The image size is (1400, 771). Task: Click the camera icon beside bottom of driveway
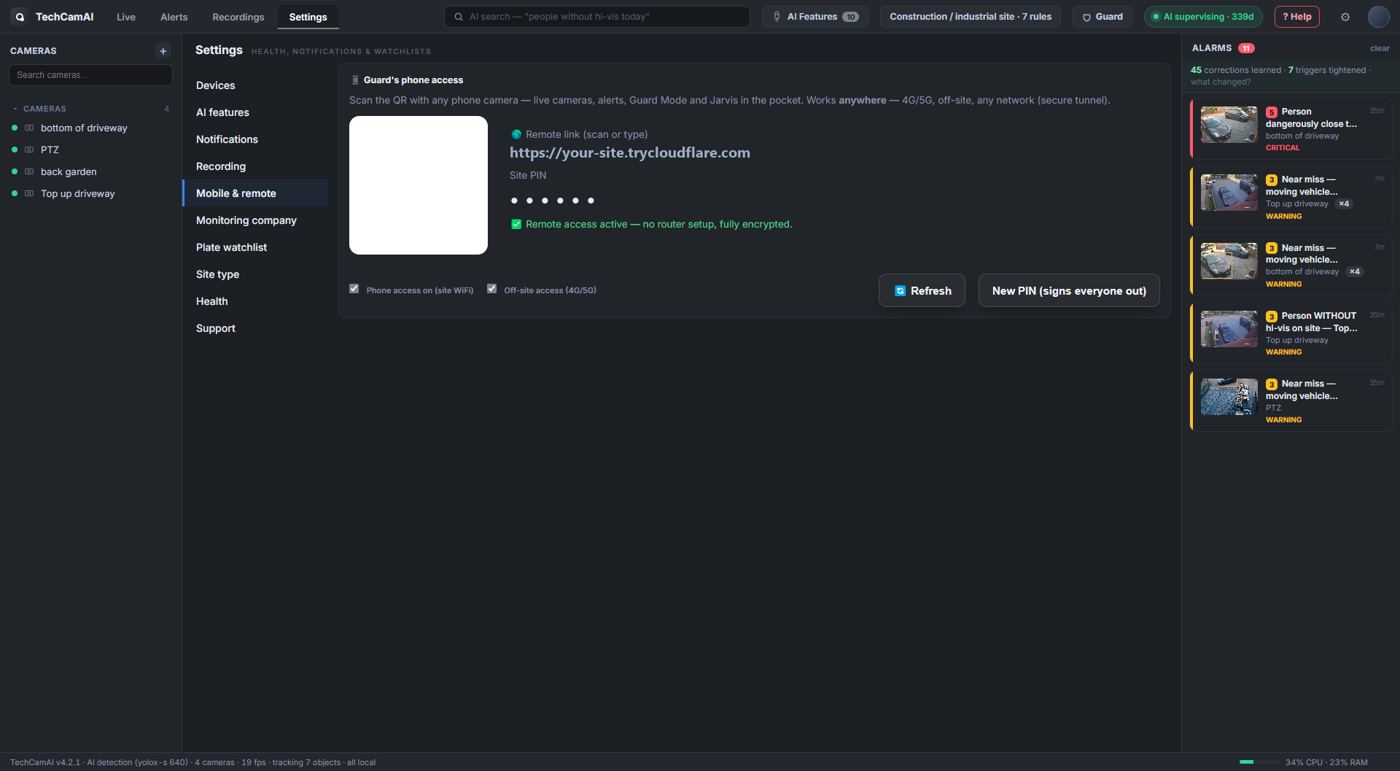click(x=29, y=128)
